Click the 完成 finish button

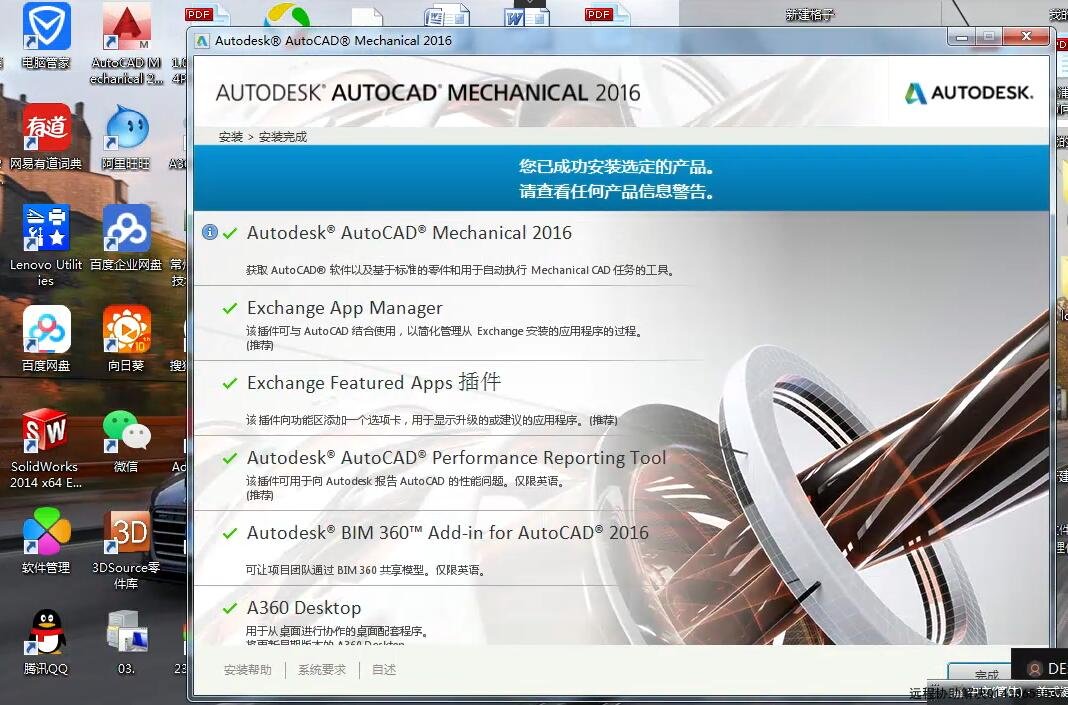[979, 674]
